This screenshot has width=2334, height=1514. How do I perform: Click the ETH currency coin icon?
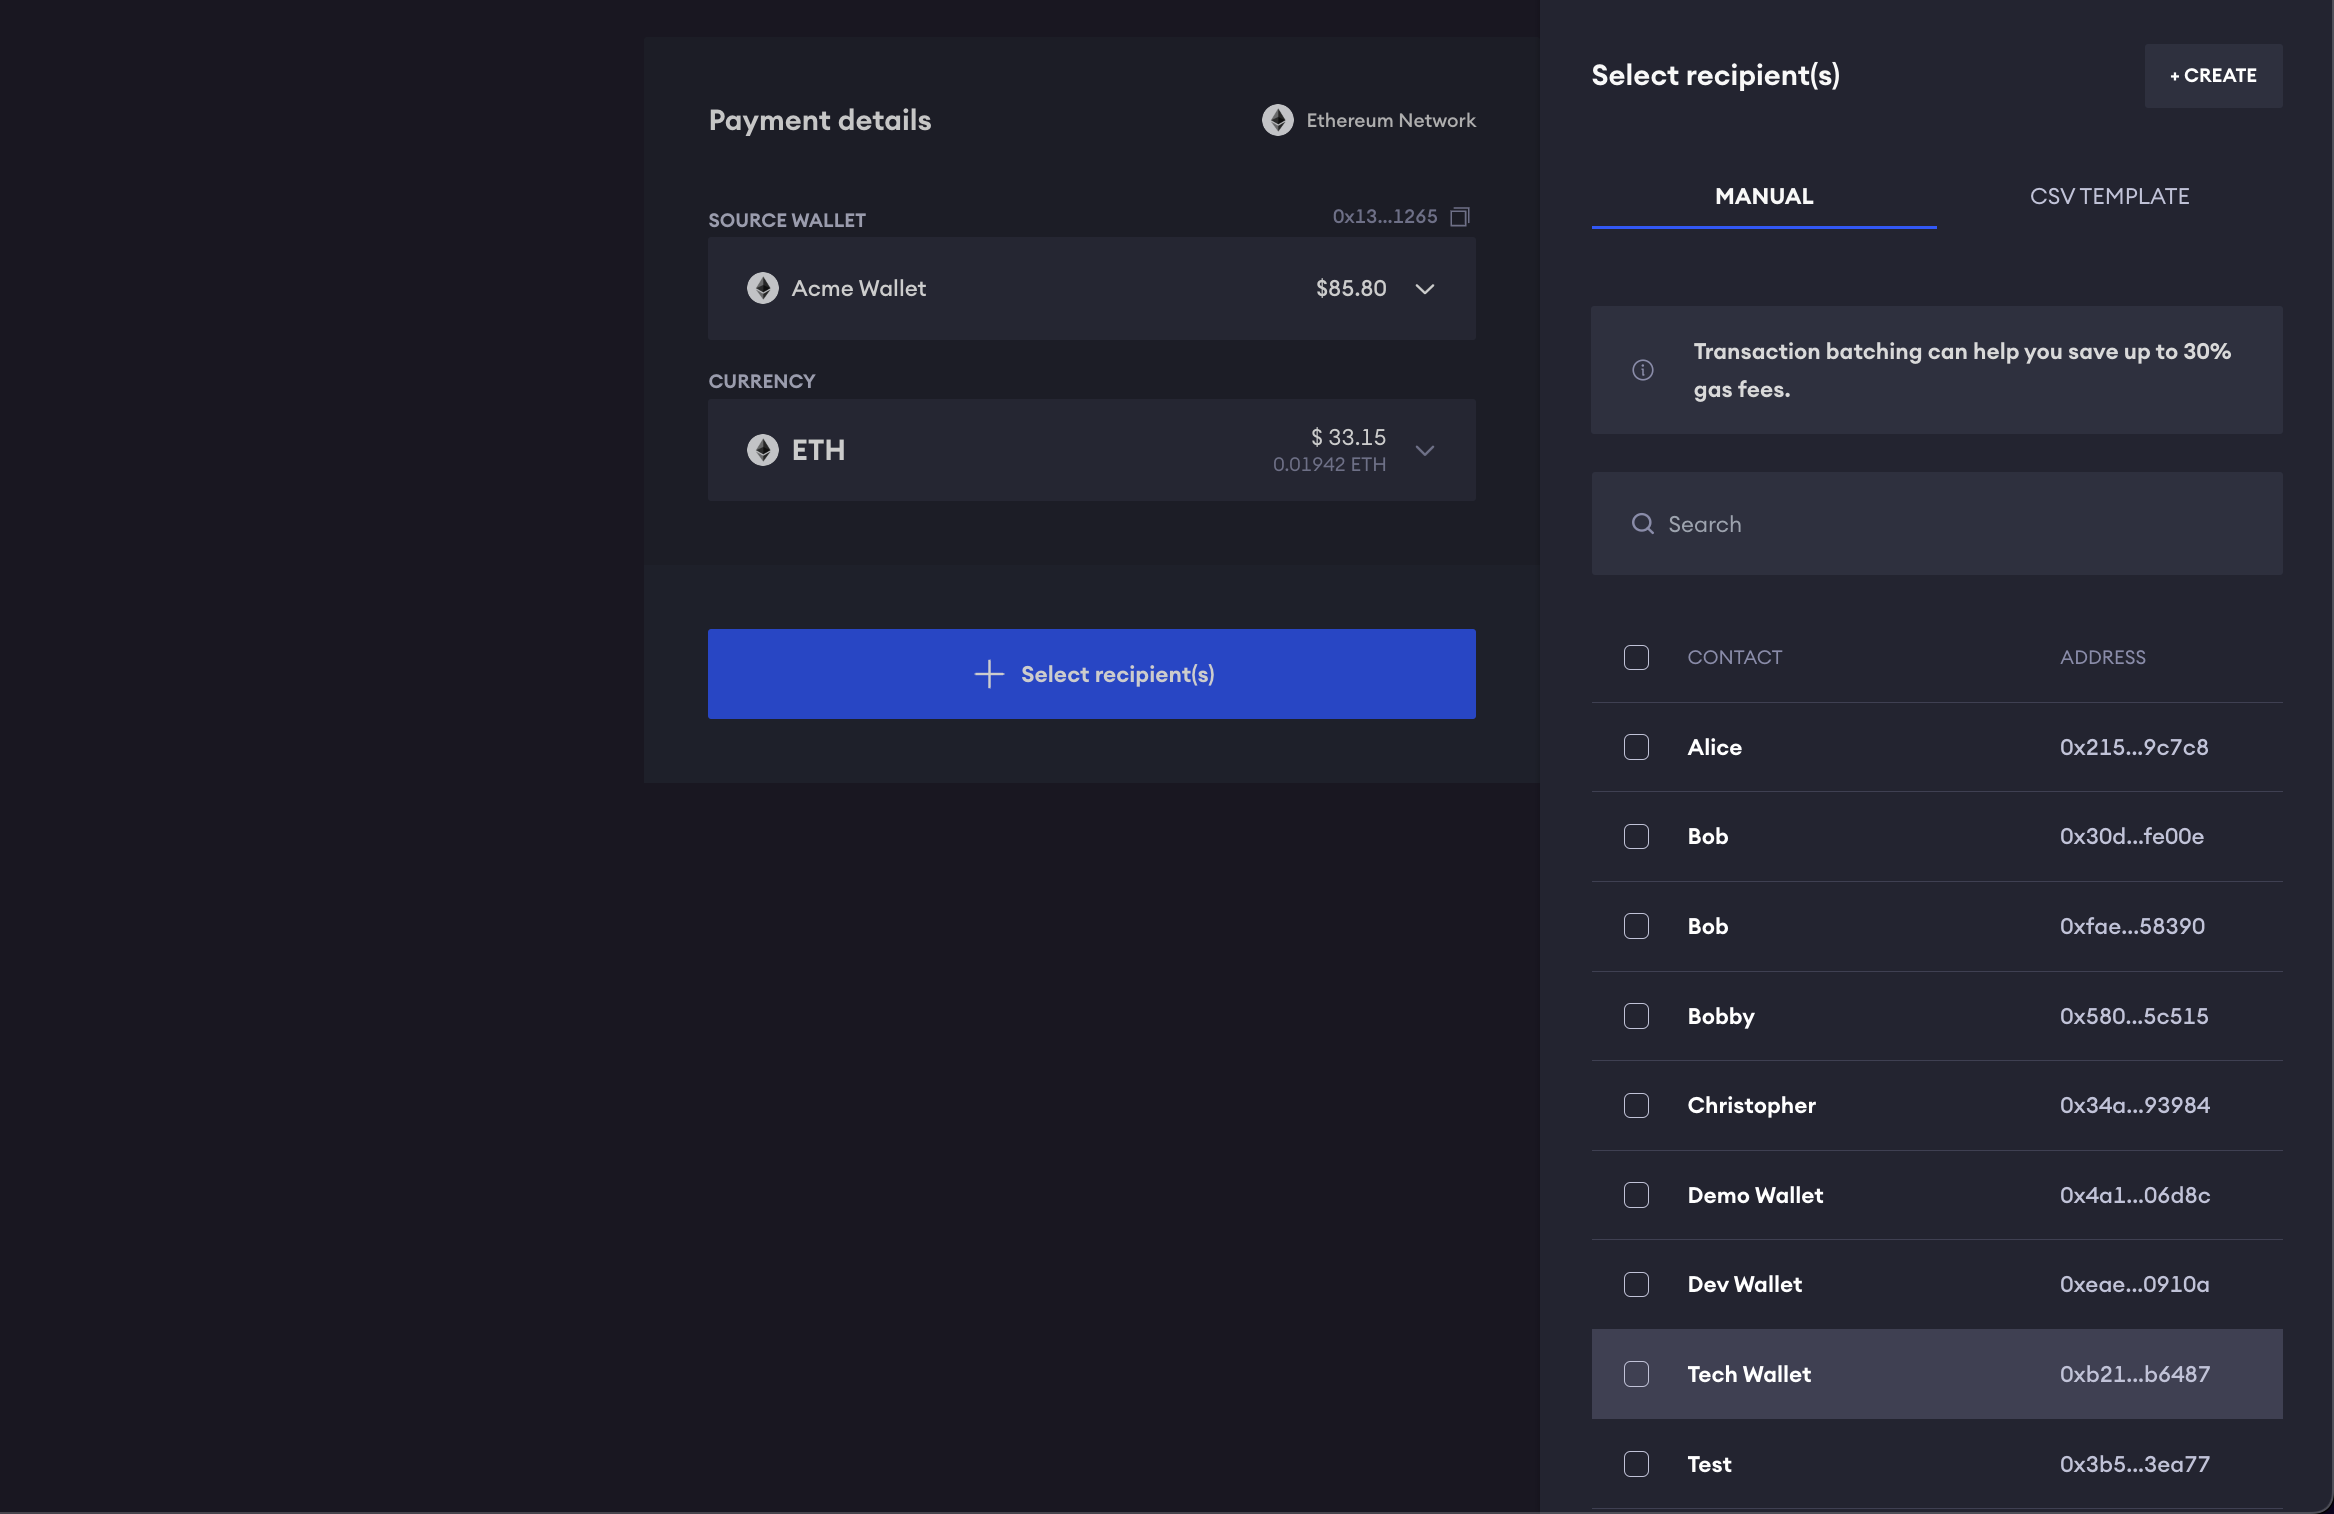(x=762, y=450)
